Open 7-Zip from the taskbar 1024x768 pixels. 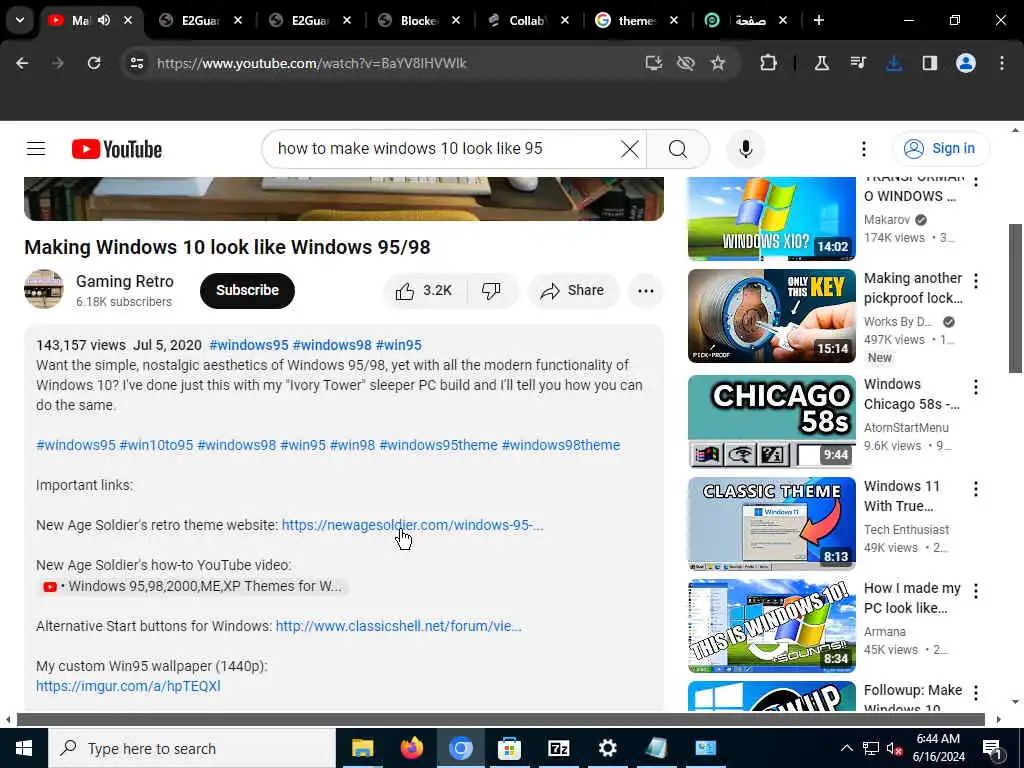pos(558,748)
